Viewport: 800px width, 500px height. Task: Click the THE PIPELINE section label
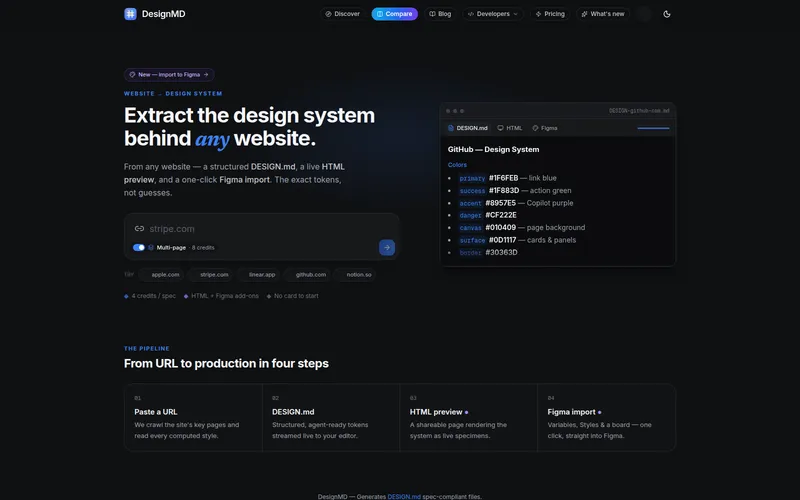tap(146, 348)
